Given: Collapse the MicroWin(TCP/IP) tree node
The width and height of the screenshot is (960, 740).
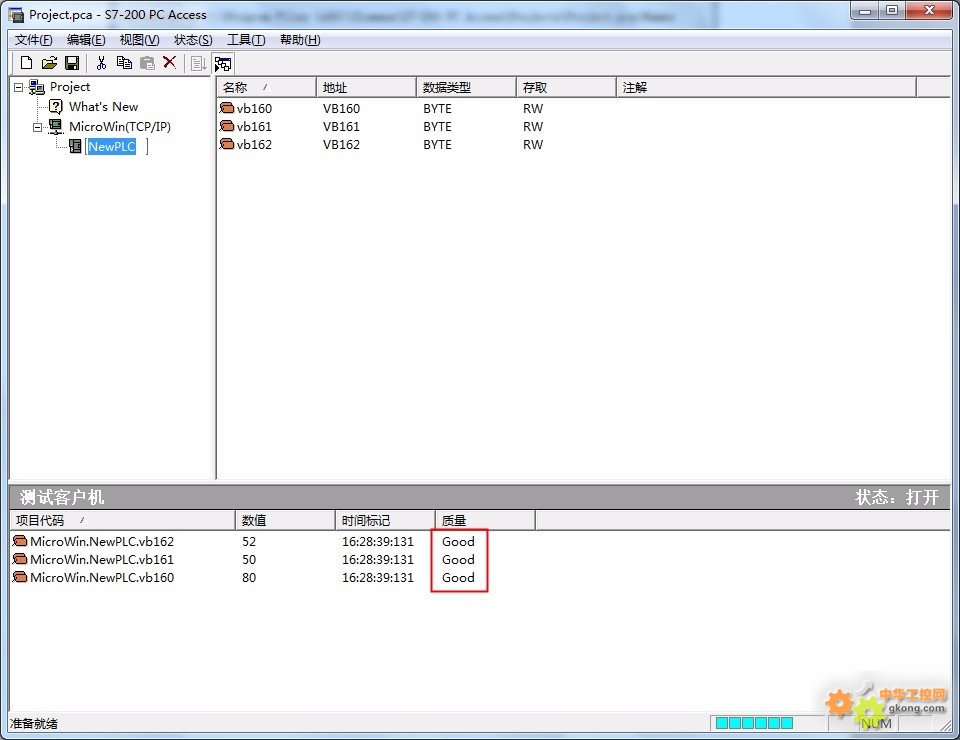Looking at the screenshot, I should click(x=37, y=127).
